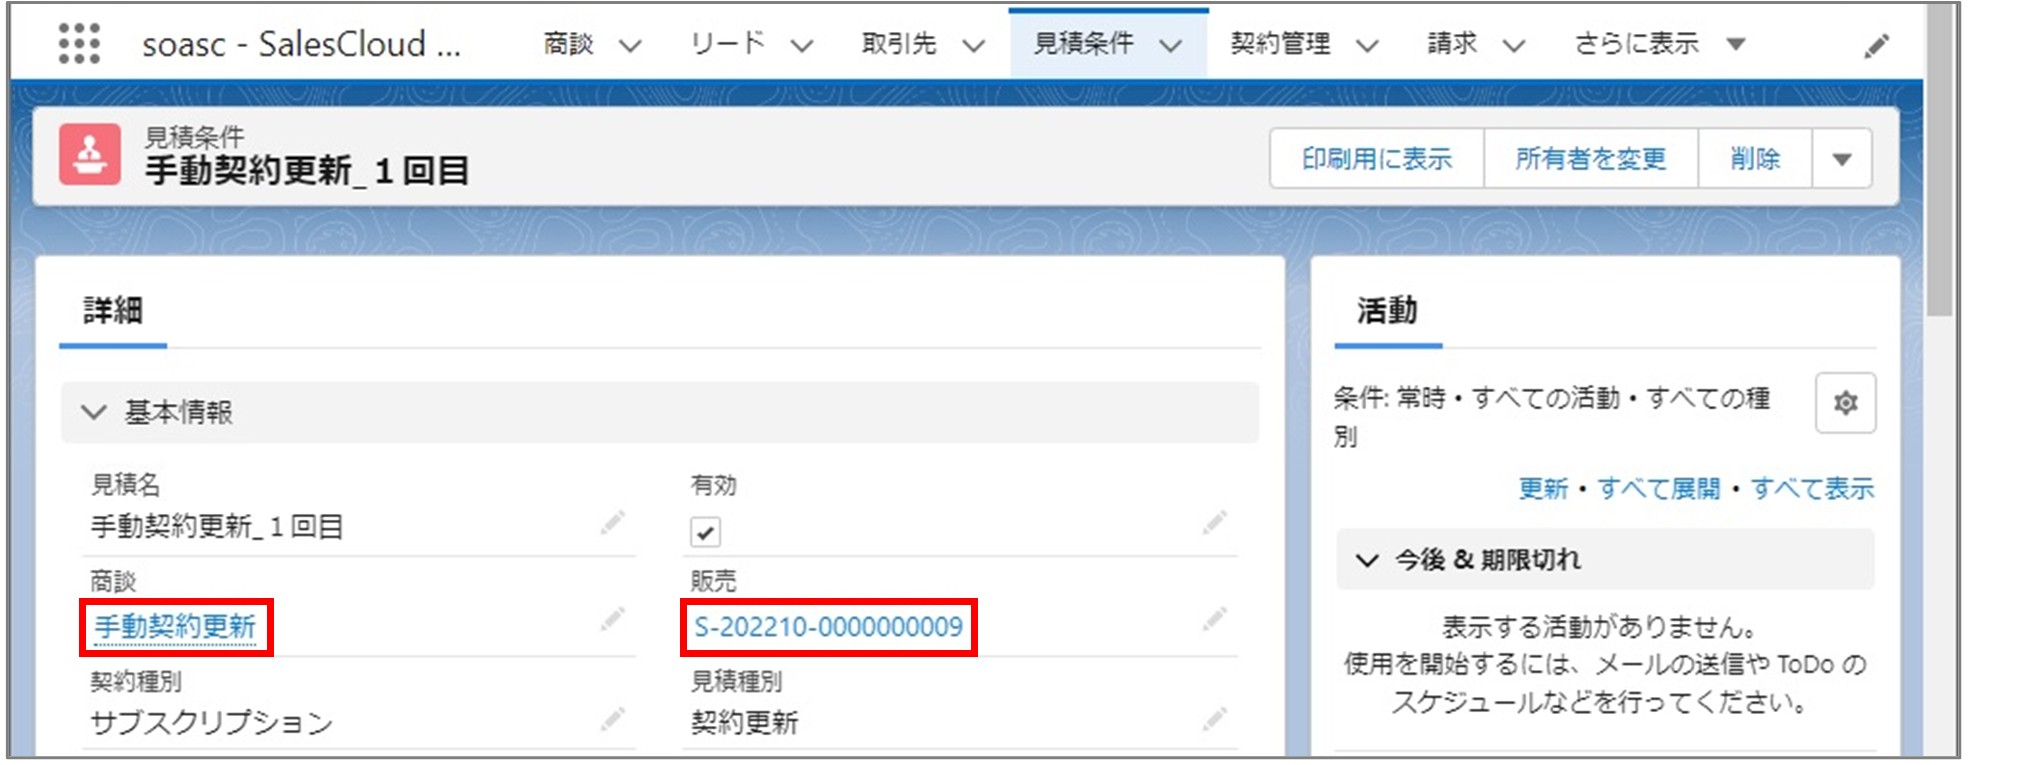Open the リード tab dropdown chevron

coord(802,45)
